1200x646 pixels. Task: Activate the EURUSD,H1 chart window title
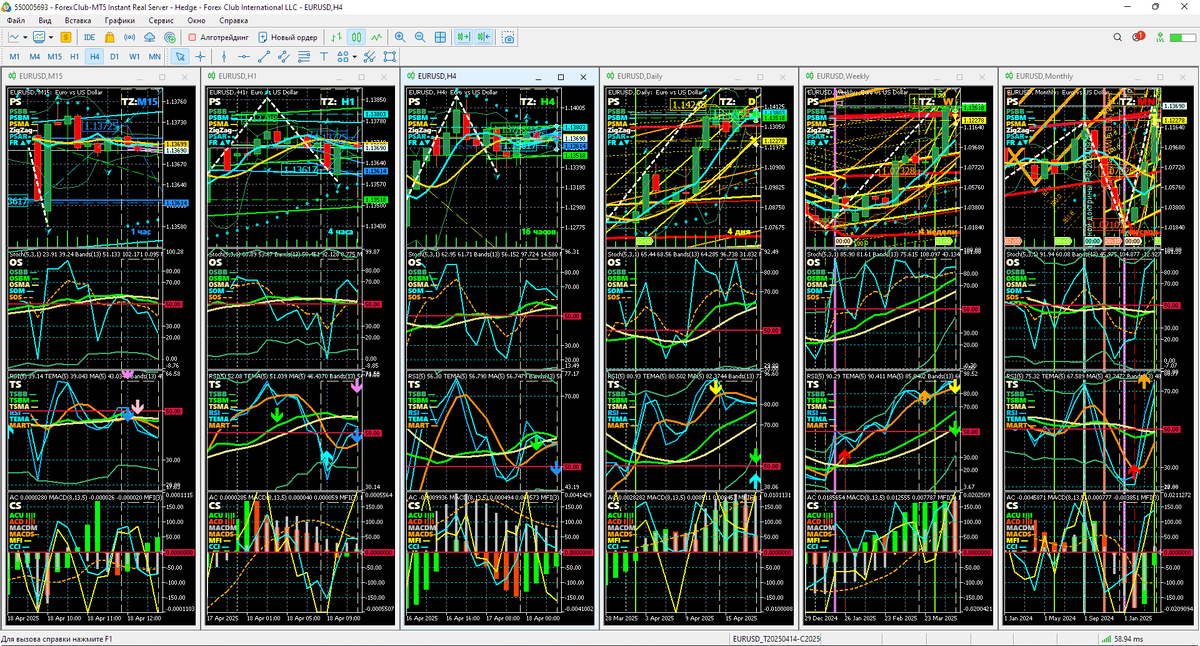237,76
